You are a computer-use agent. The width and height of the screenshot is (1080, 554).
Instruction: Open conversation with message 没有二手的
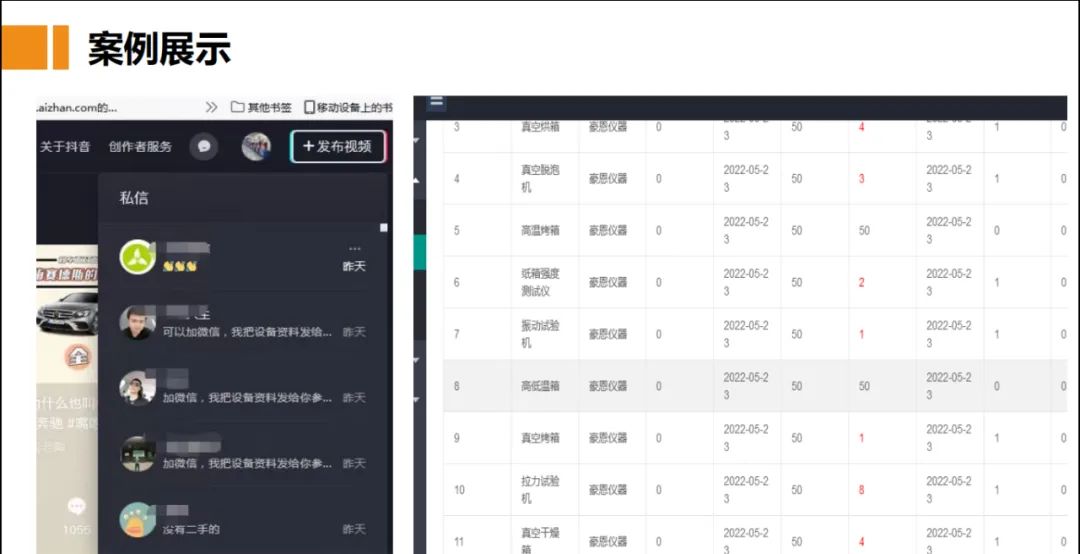coord(243,520)
